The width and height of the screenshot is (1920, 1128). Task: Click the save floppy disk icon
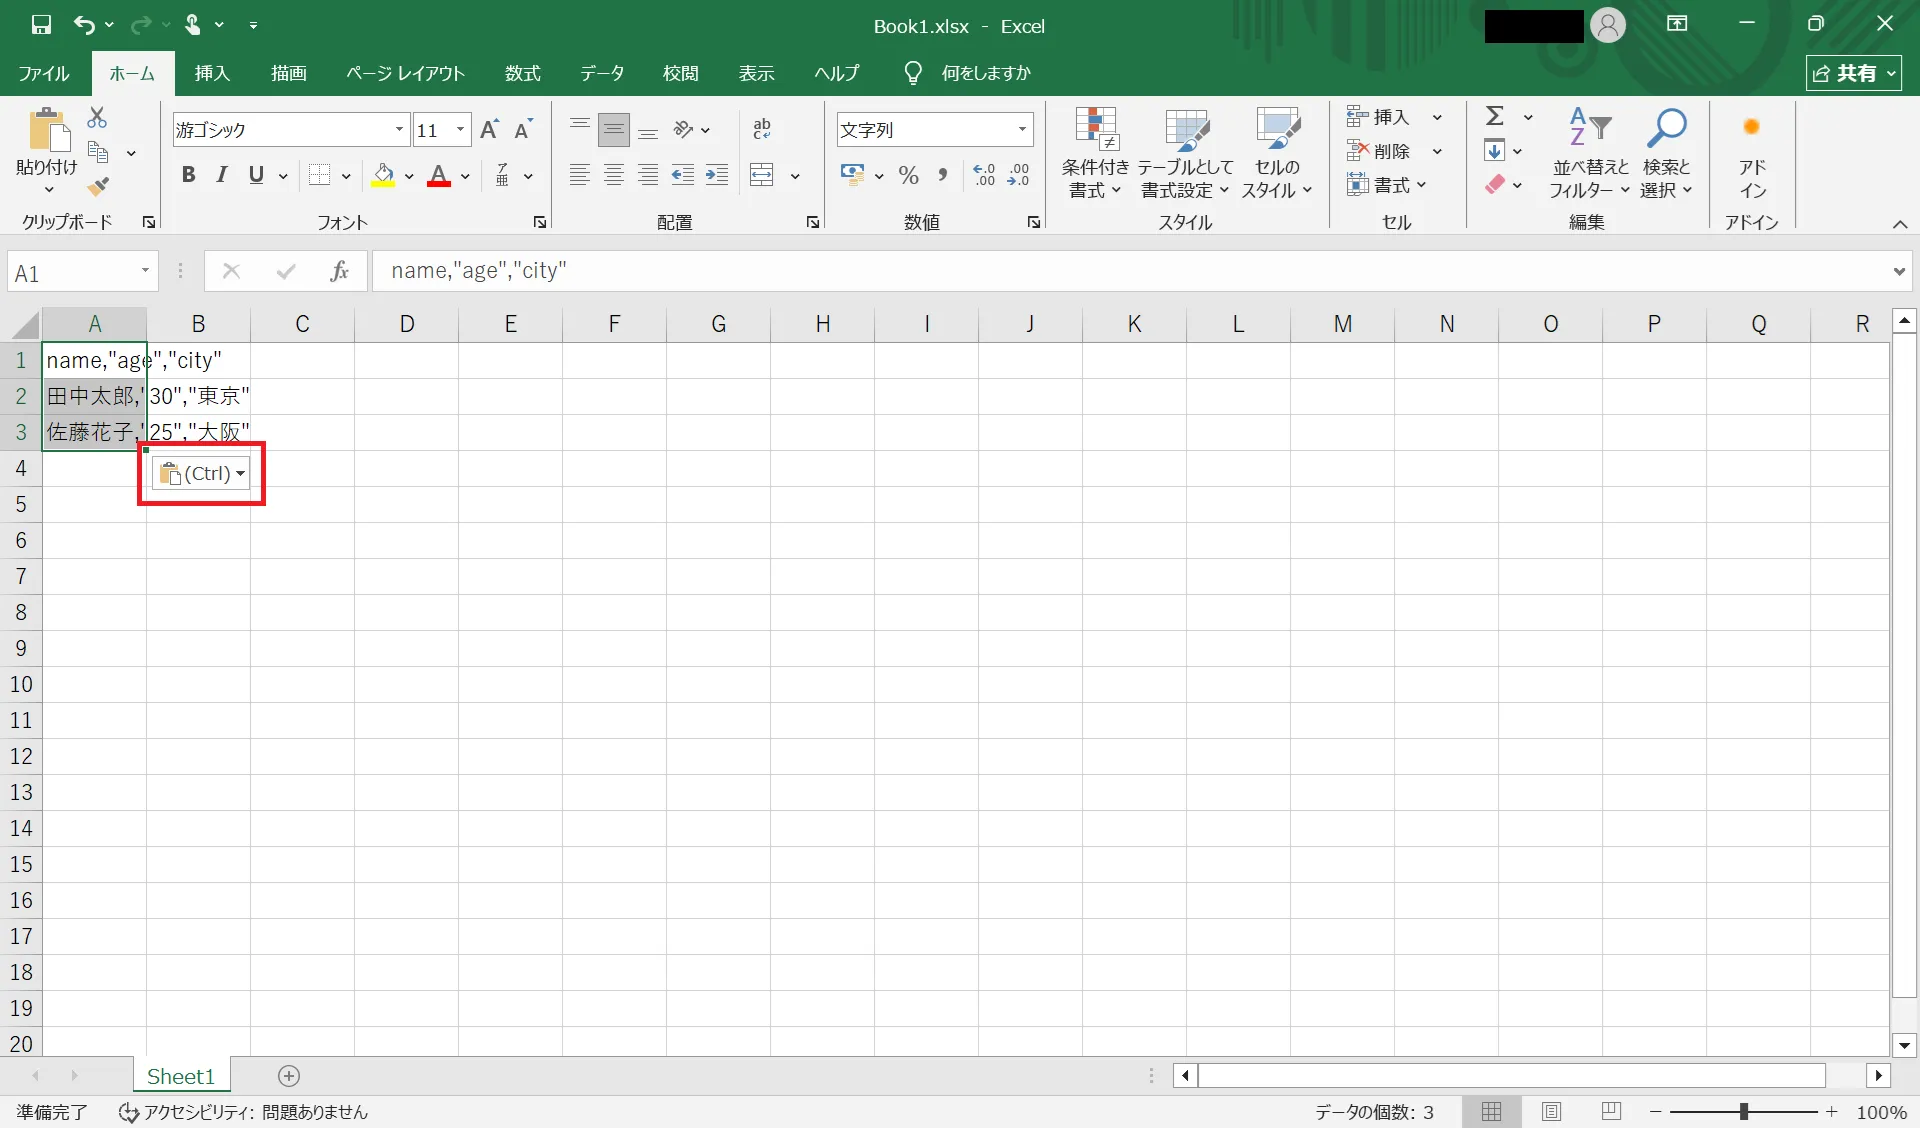click(x=41, y=25)
